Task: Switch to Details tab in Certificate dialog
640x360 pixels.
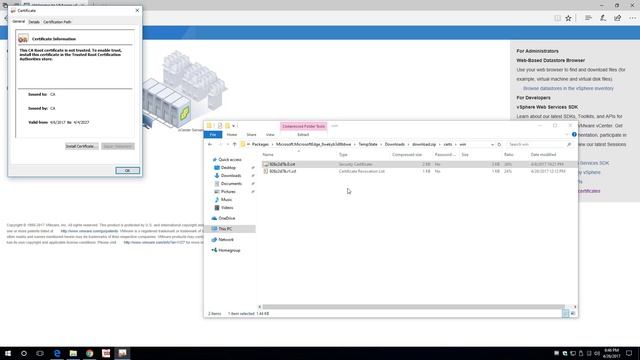Action: 34,22
